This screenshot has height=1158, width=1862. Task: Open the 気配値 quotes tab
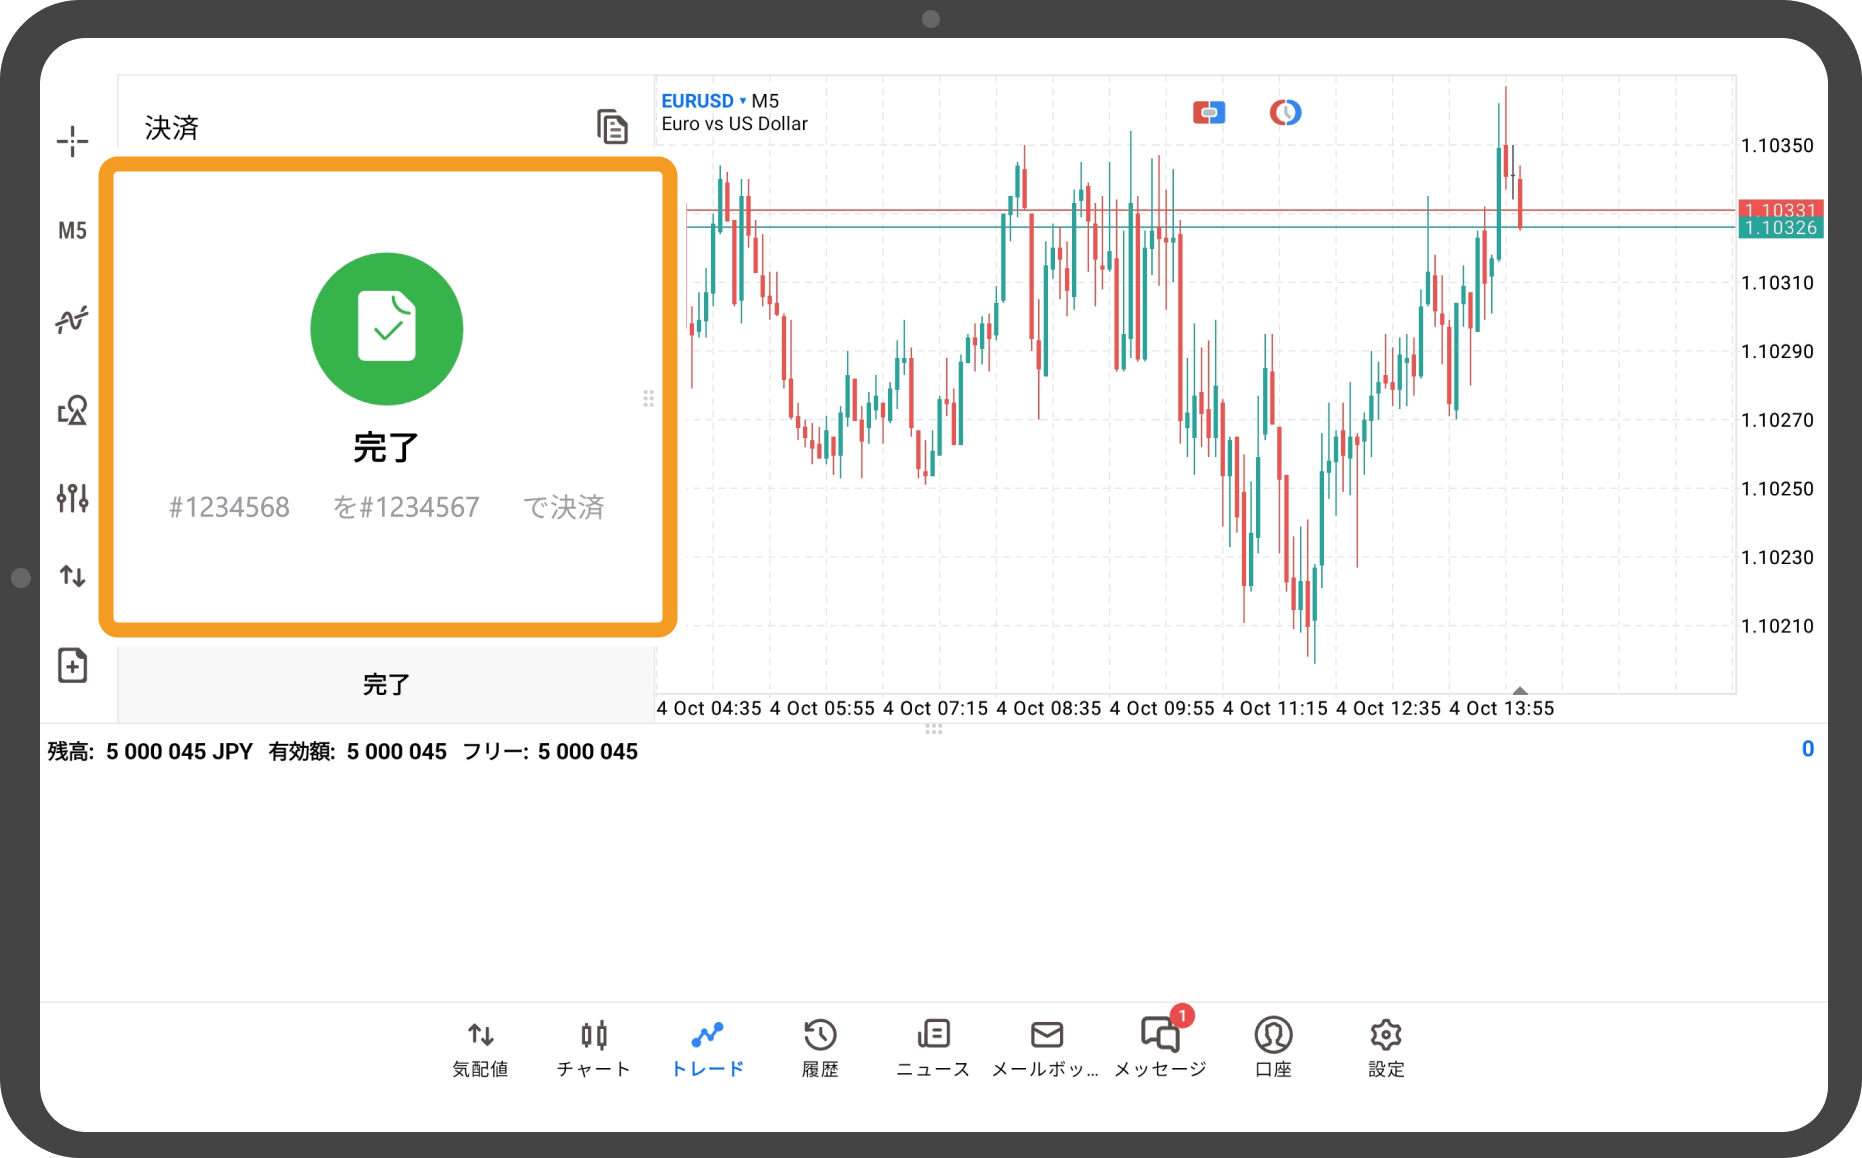click(480, 1049)
